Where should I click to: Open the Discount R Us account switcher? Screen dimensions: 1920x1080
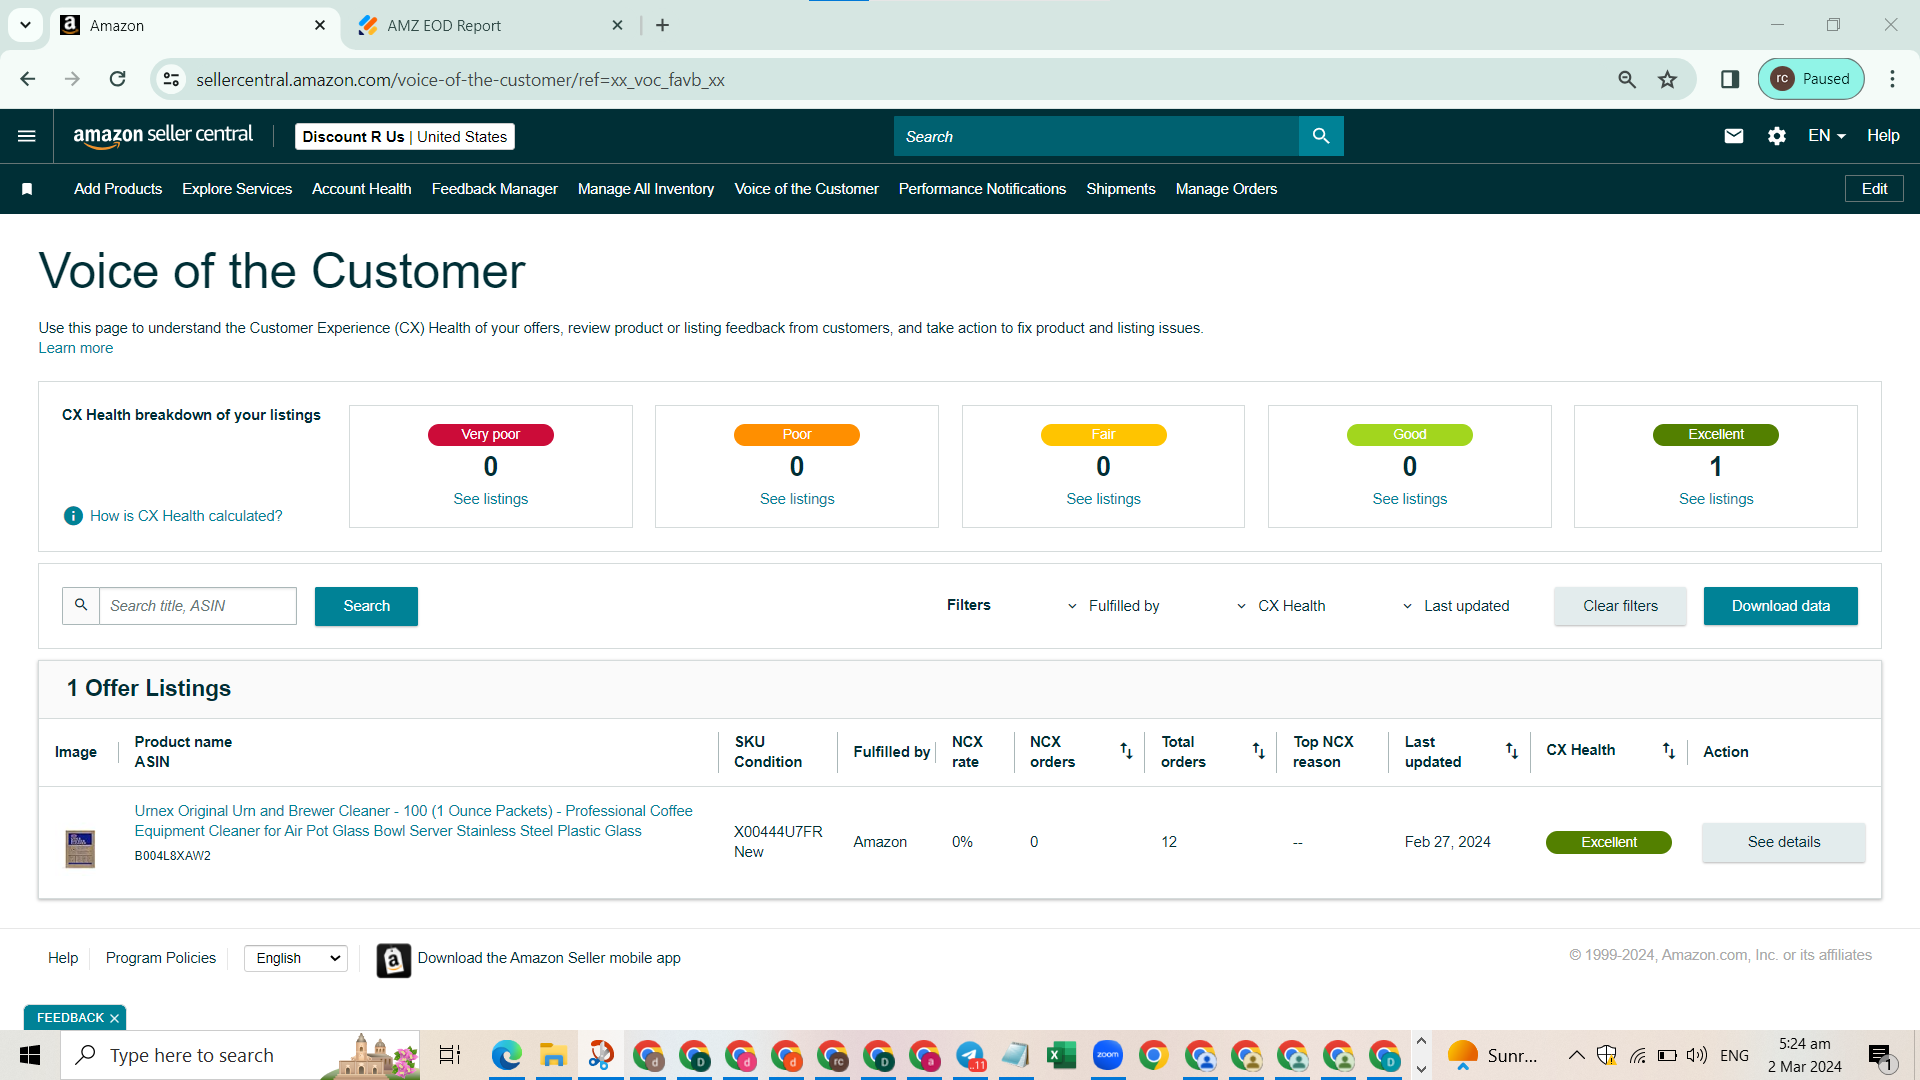405,137
